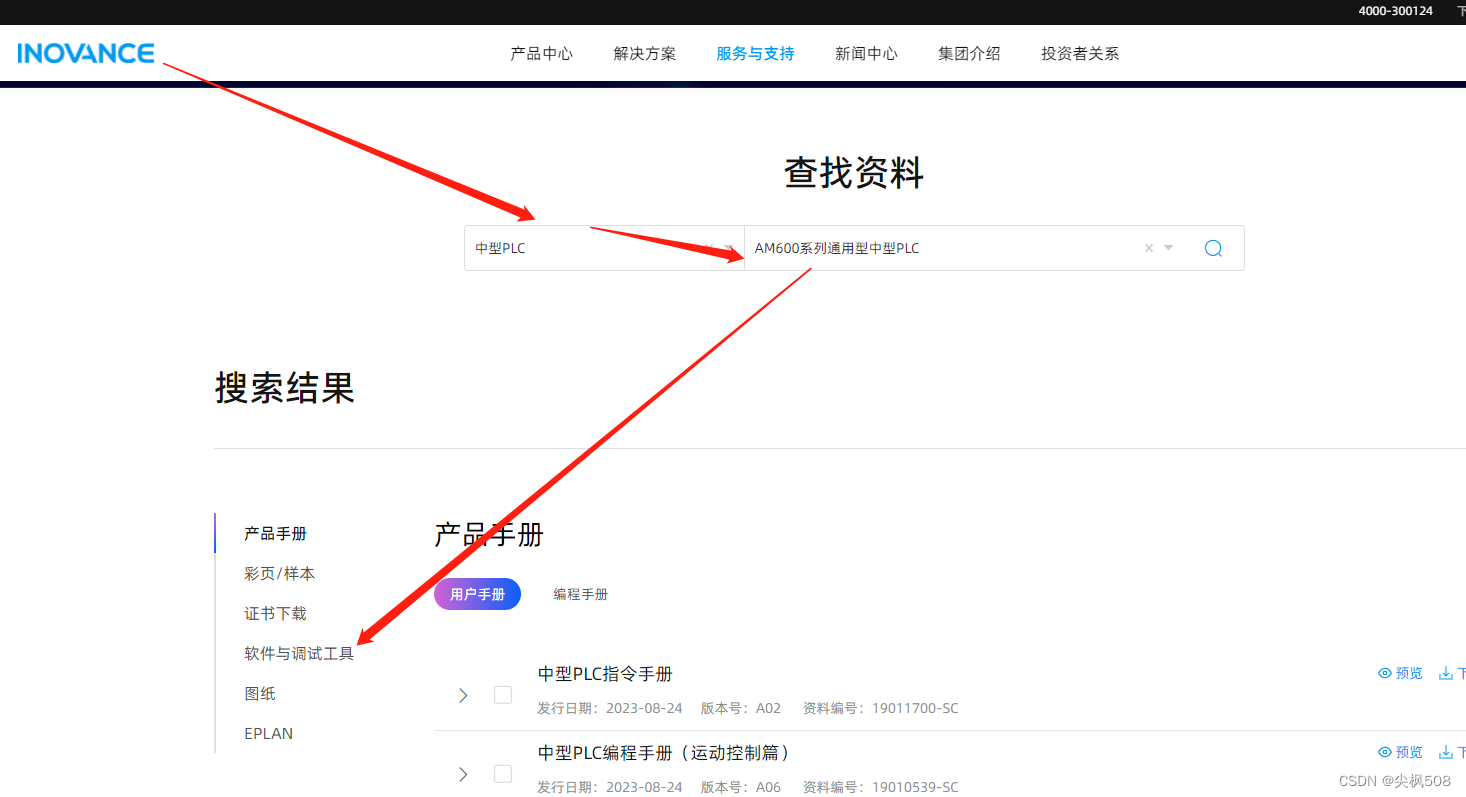Click the INOVANCE logo

pyautogui.click(x=85, y=53)
